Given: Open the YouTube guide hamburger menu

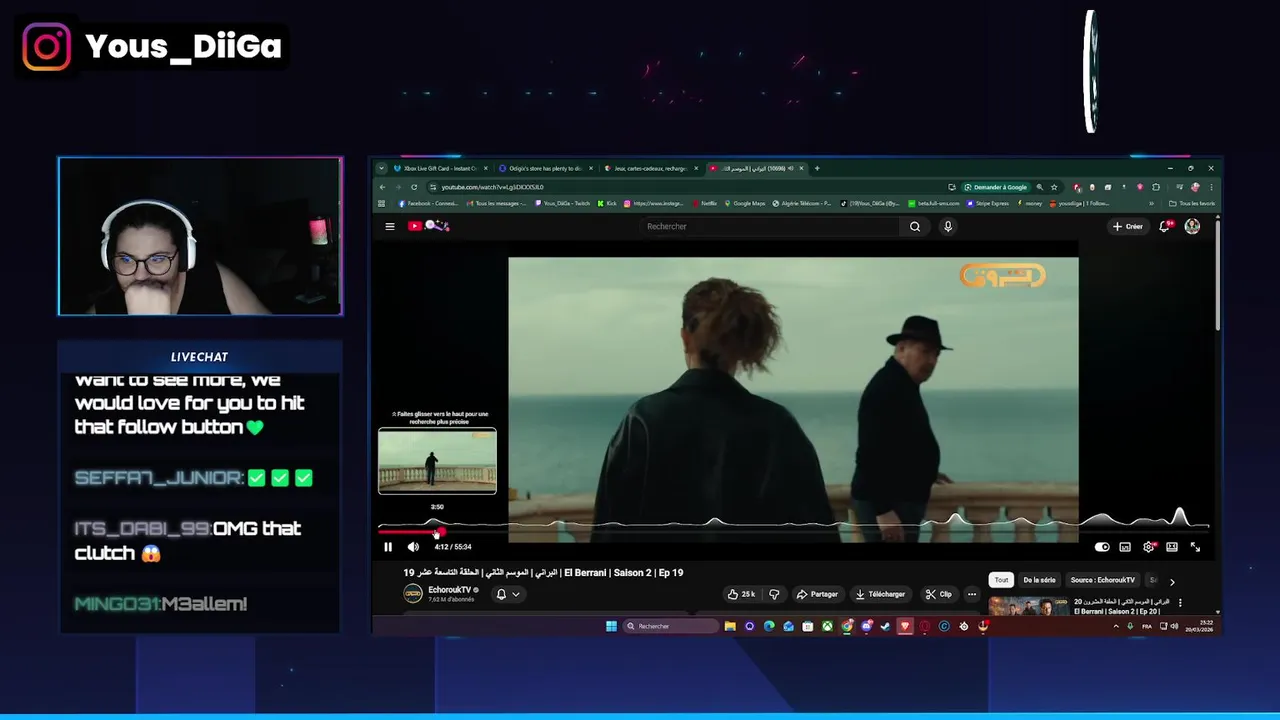Looking at the screenshot, I should 390,226.
